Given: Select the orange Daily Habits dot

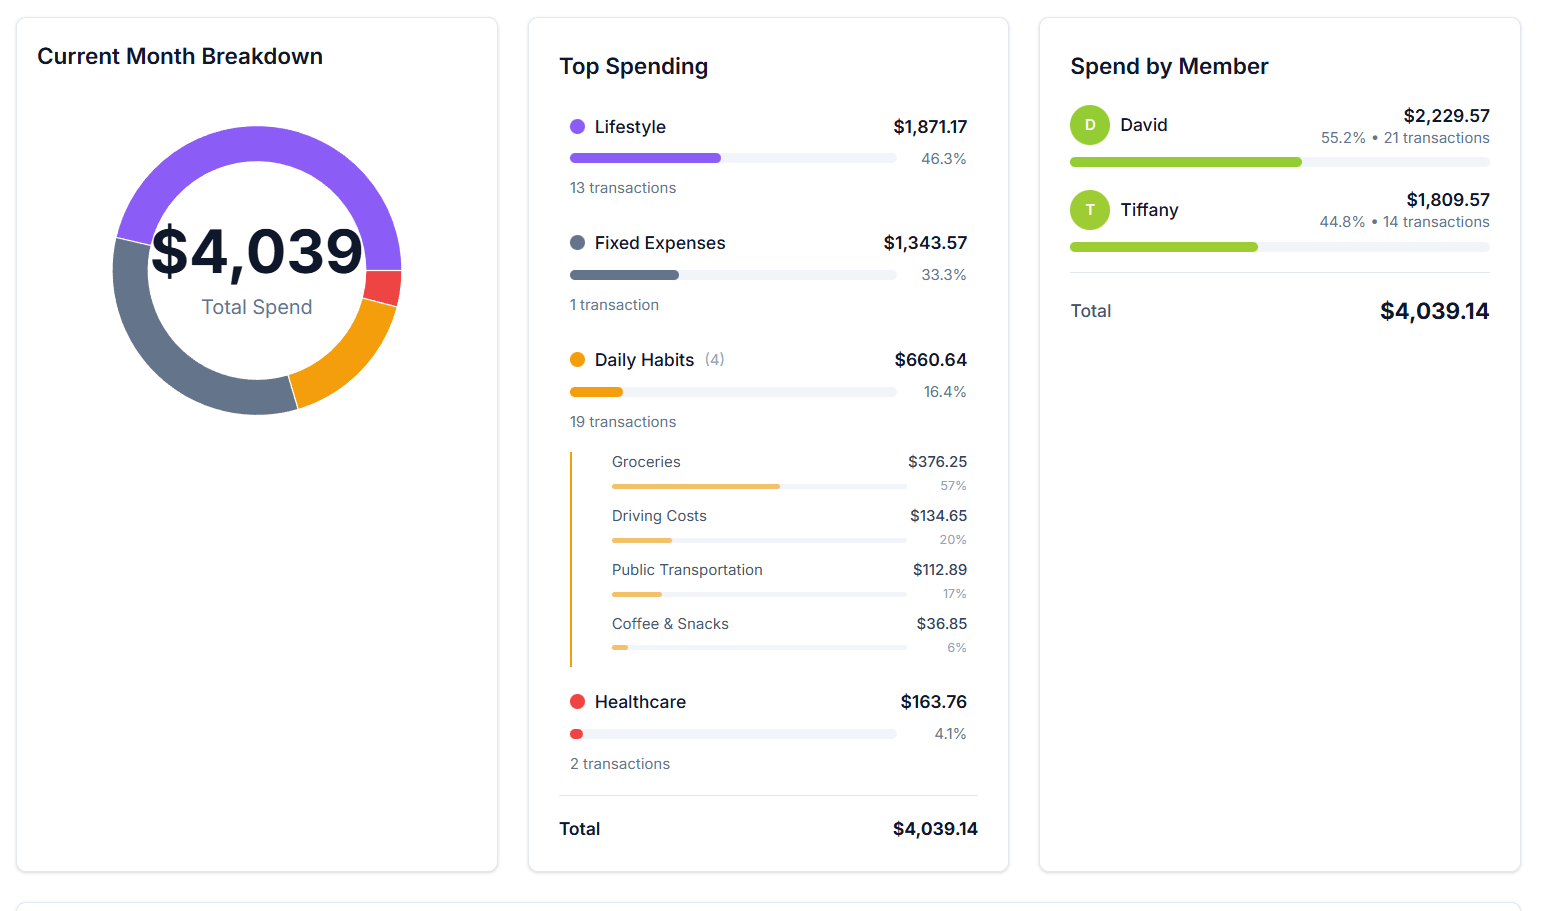Looking at the screenshot, I should tap(577, 360).
